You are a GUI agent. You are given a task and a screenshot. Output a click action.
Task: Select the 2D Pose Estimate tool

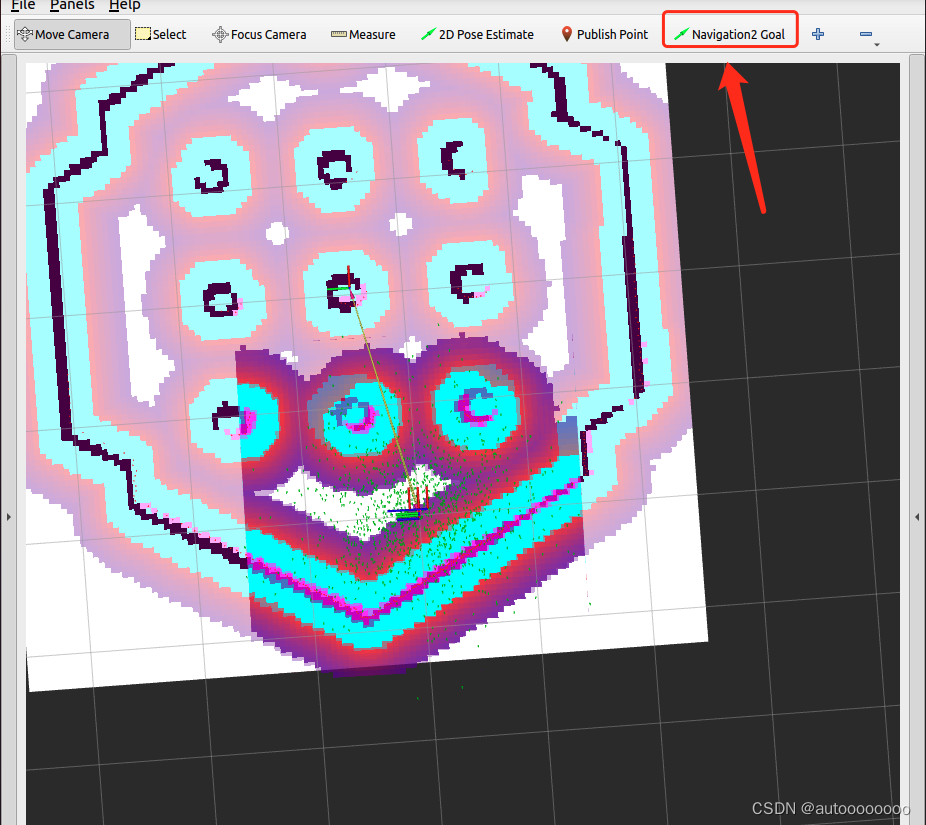click(477, 34)
